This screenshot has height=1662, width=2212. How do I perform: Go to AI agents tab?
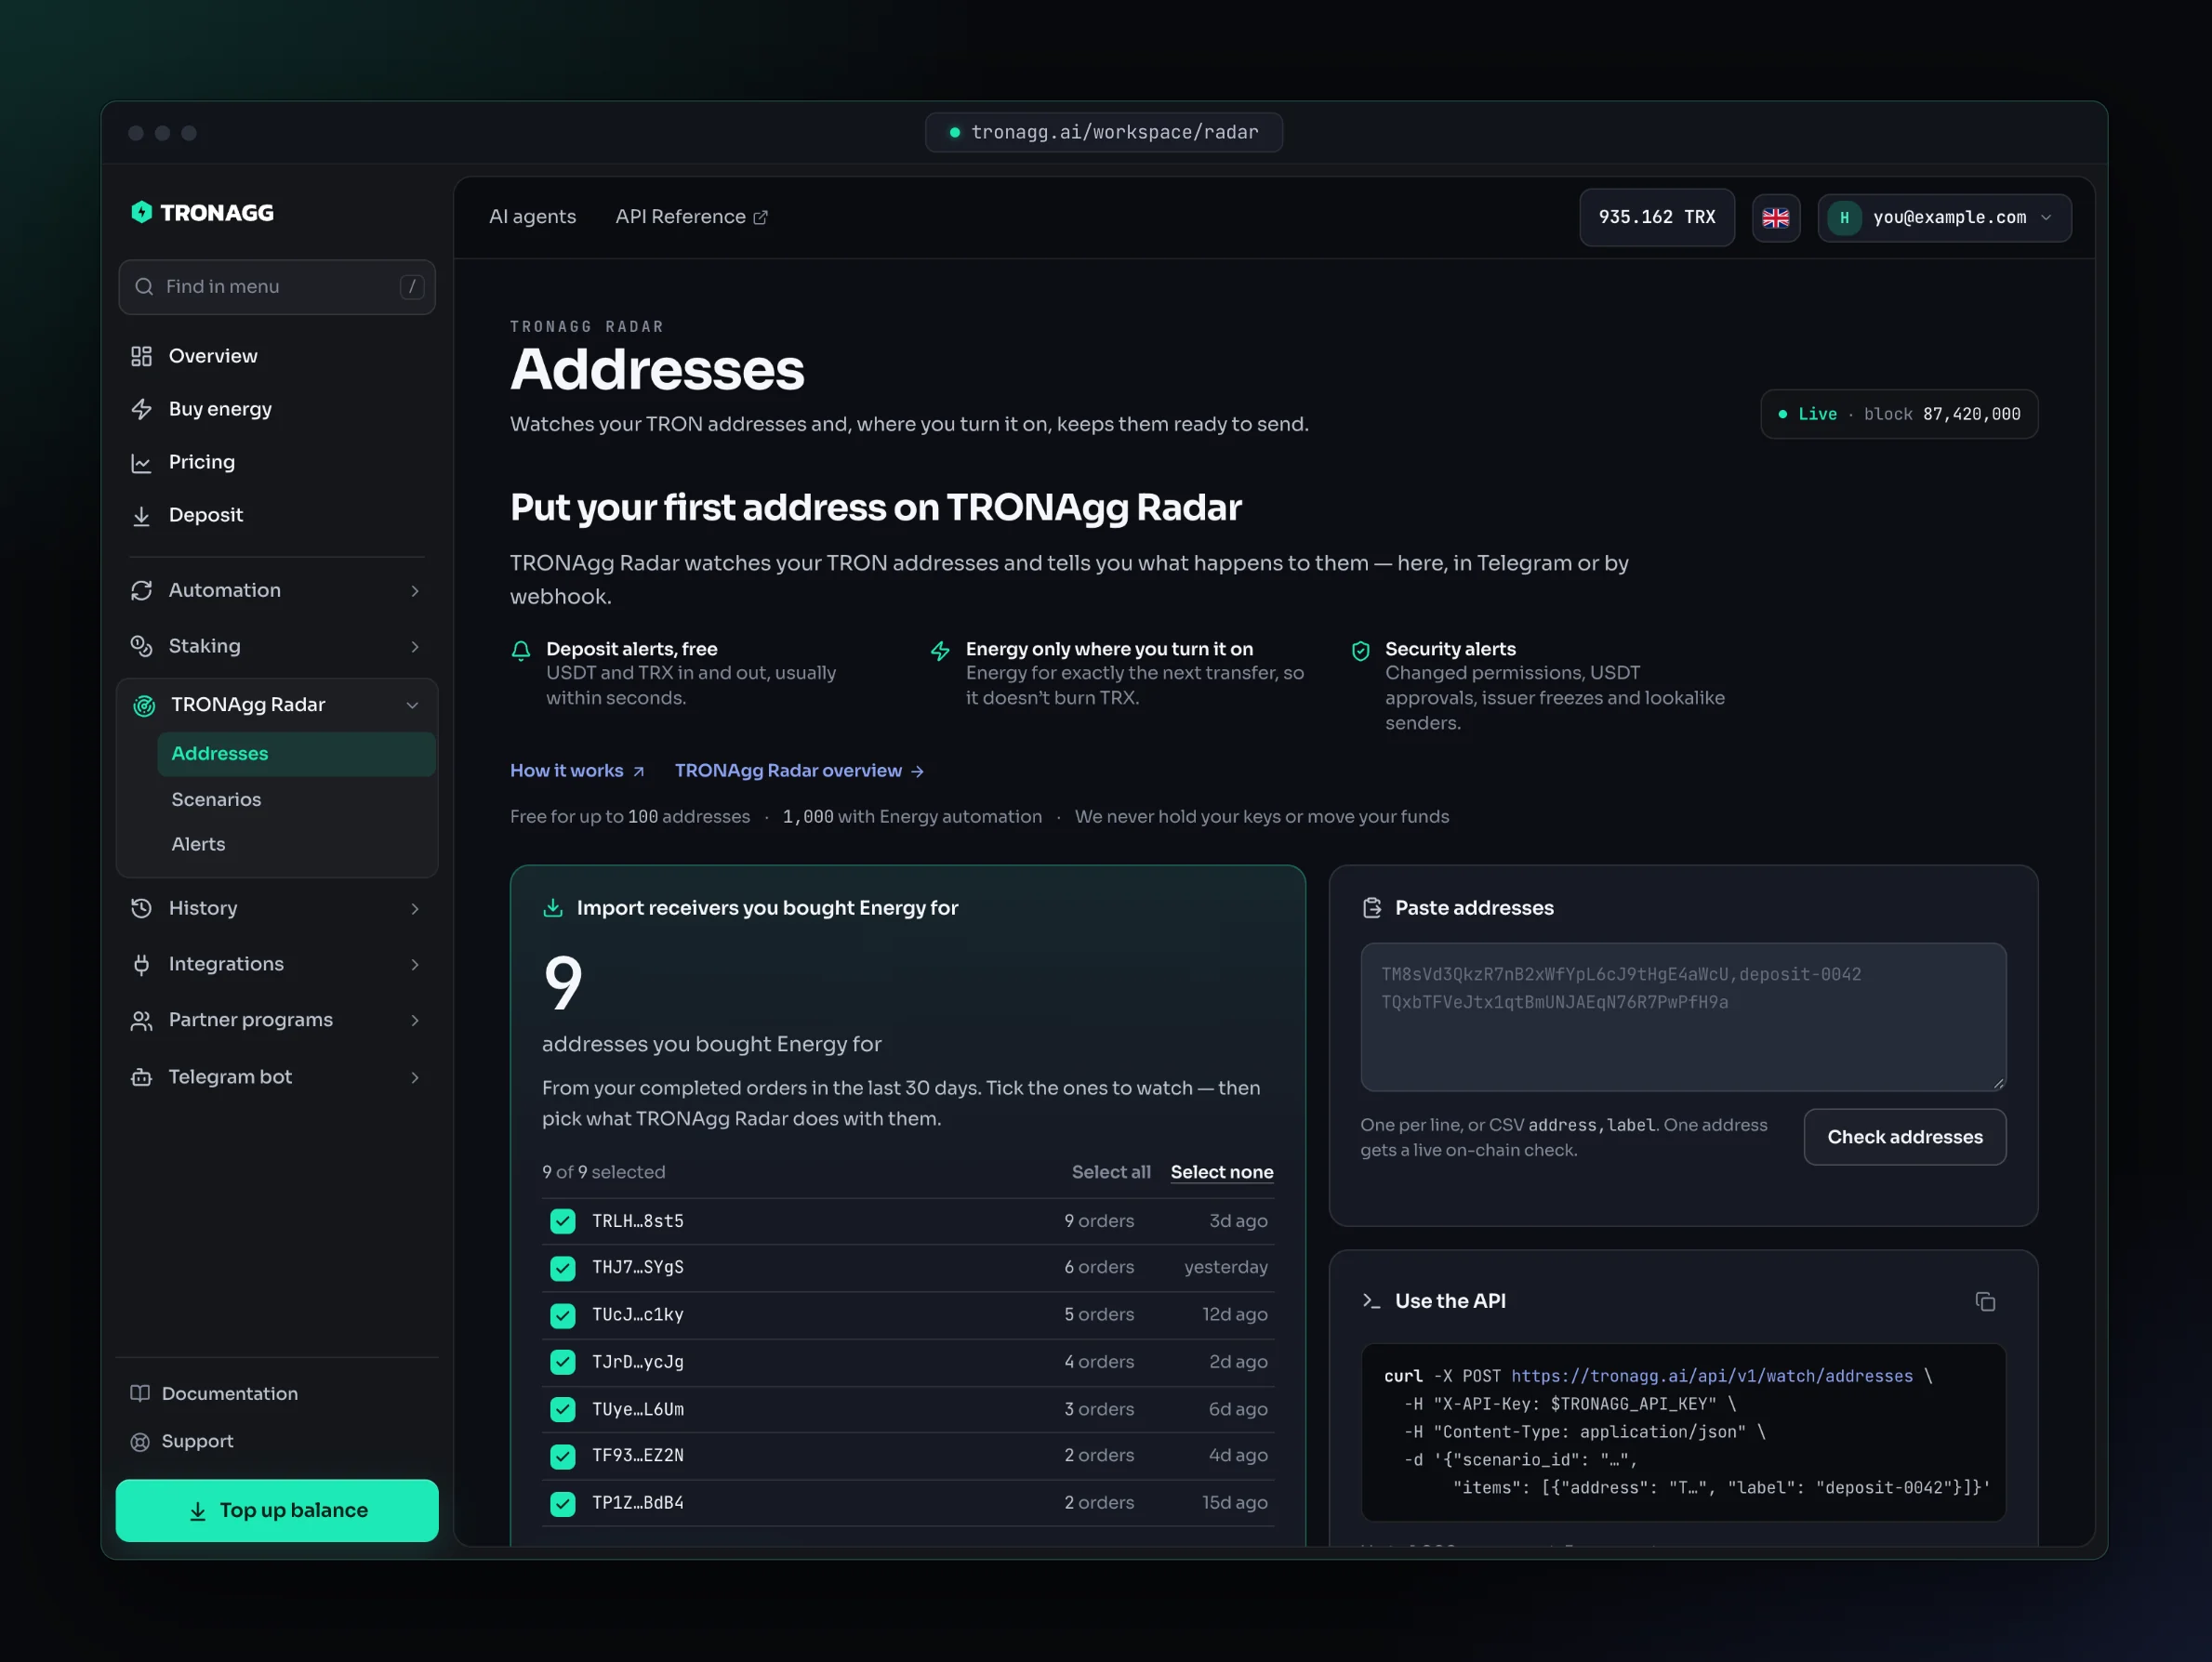coord(532,216)
